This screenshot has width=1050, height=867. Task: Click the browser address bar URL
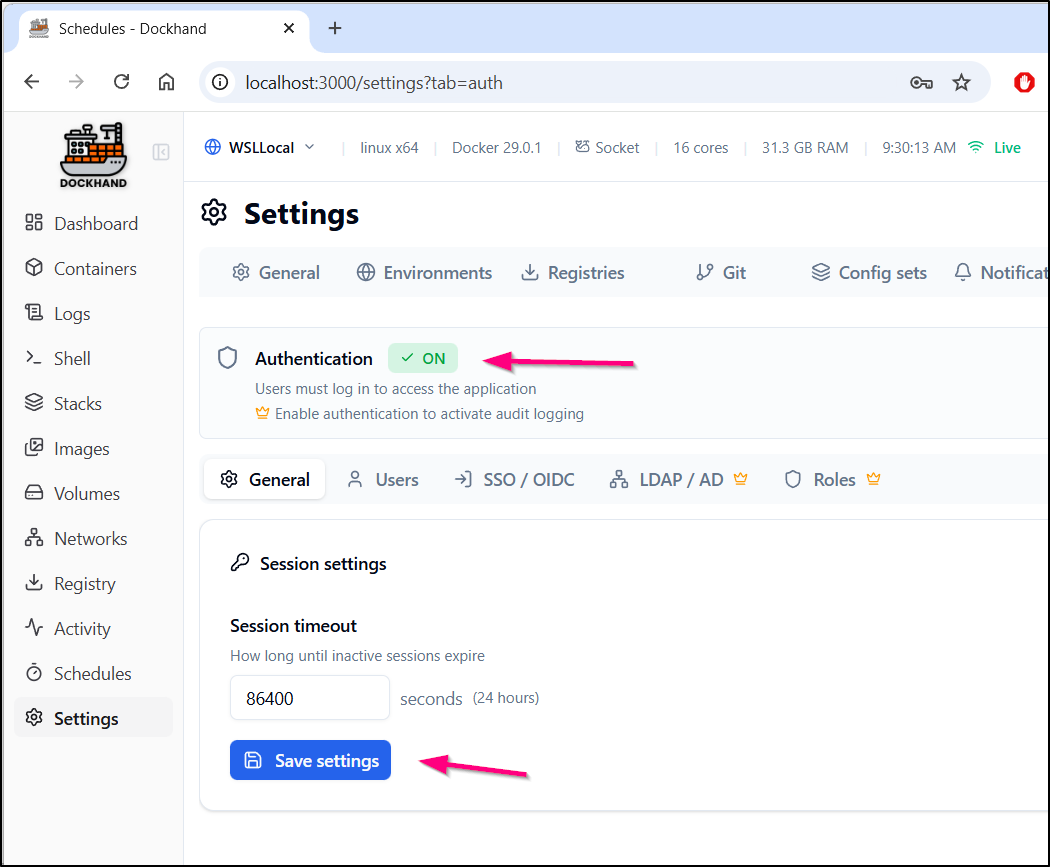[x=374, y=82]
